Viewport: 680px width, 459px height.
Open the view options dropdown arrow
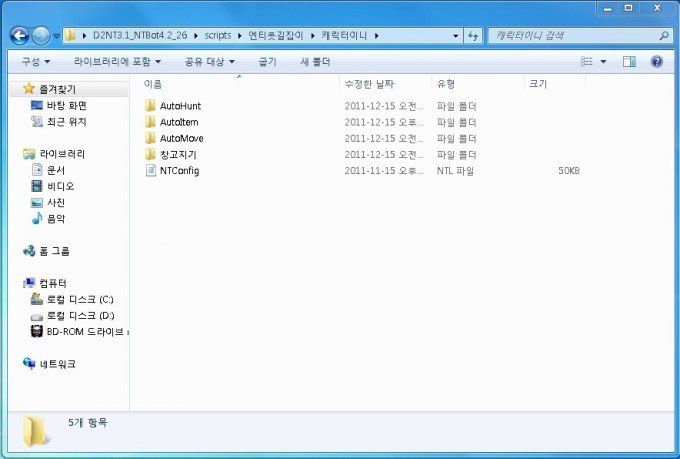pos(603,61)
